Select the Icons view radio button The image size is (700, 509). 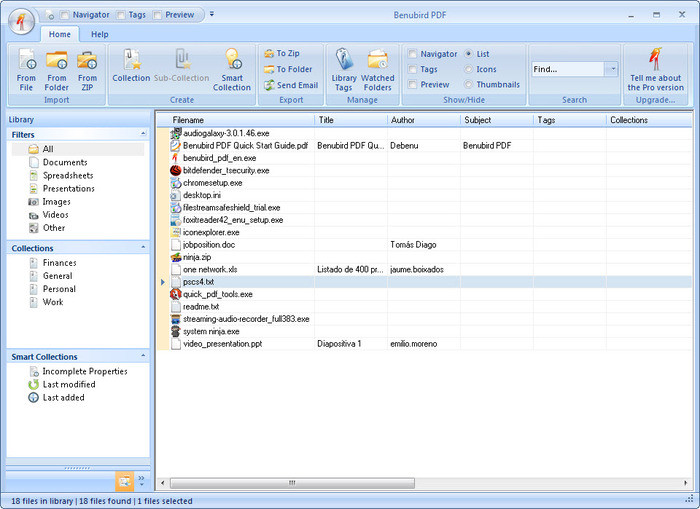pos(468,69)
